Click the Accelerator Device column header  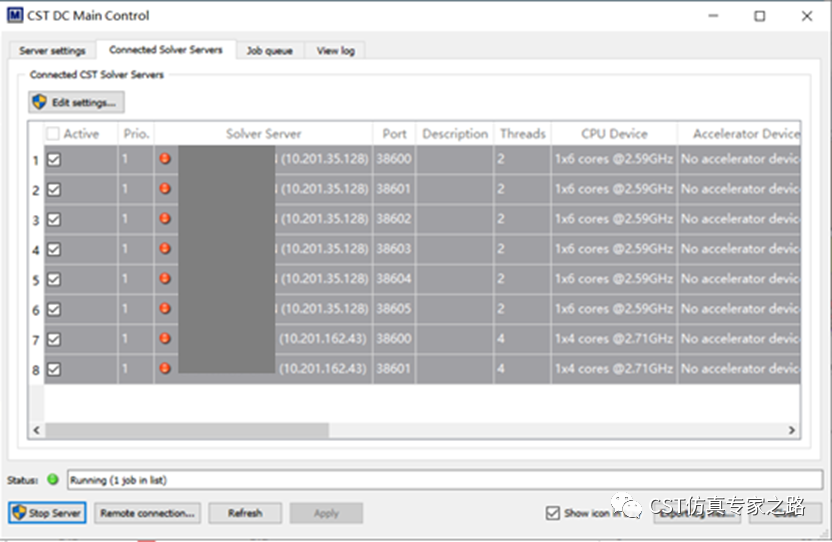coord(739,134)
